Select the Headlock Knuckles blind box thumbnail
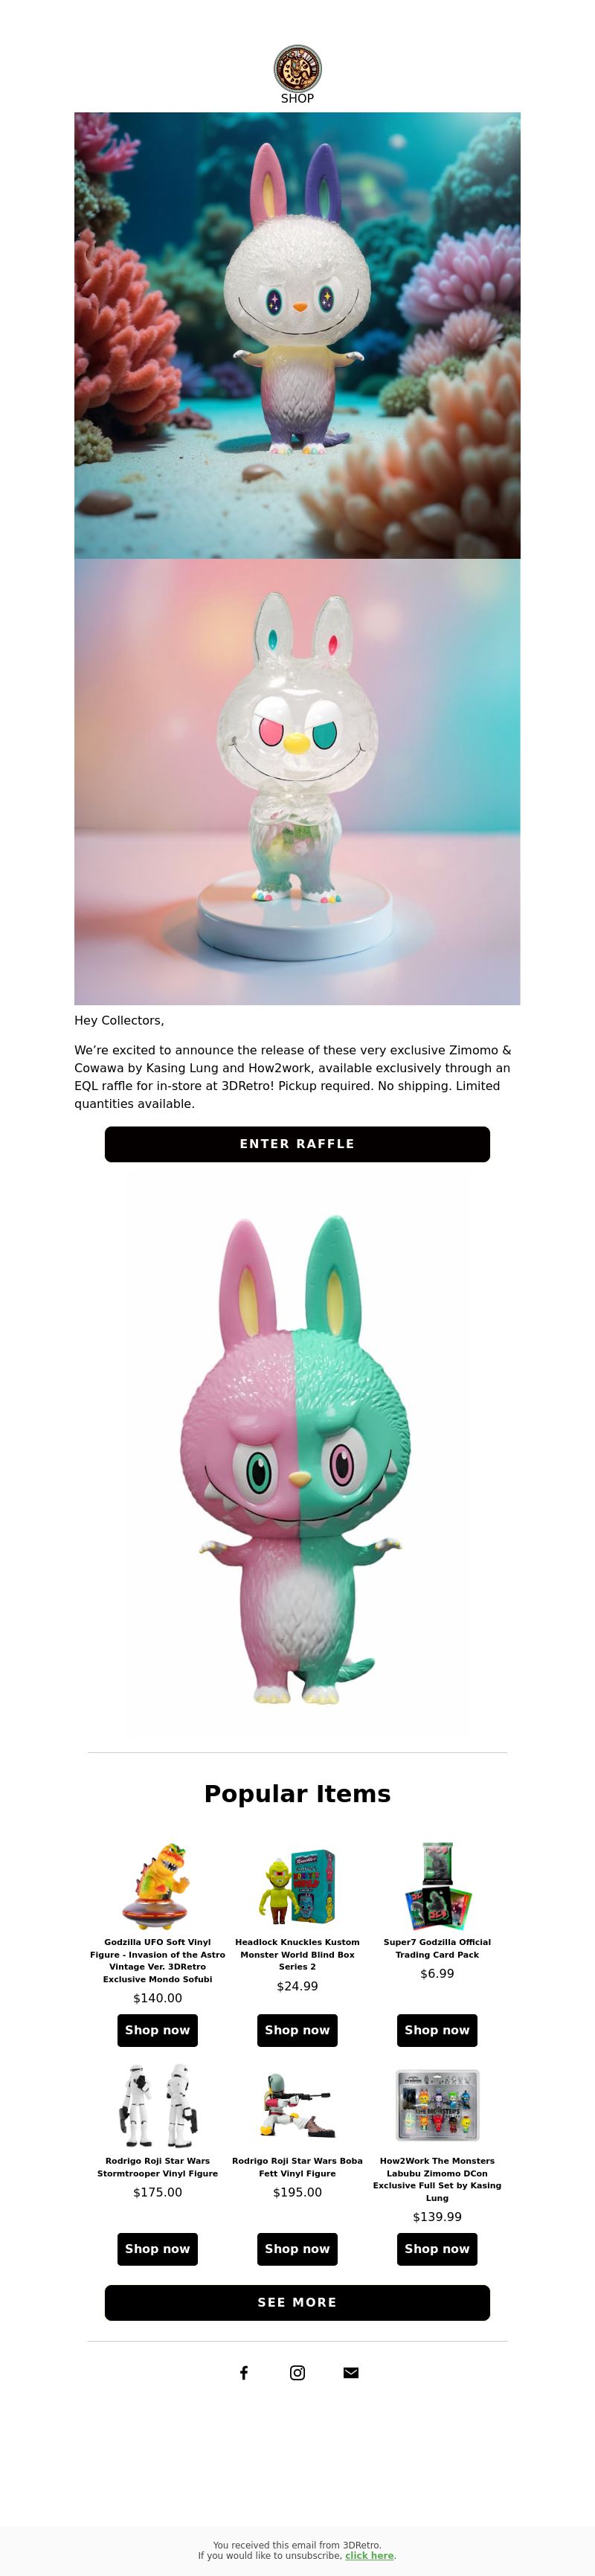 297,1886
